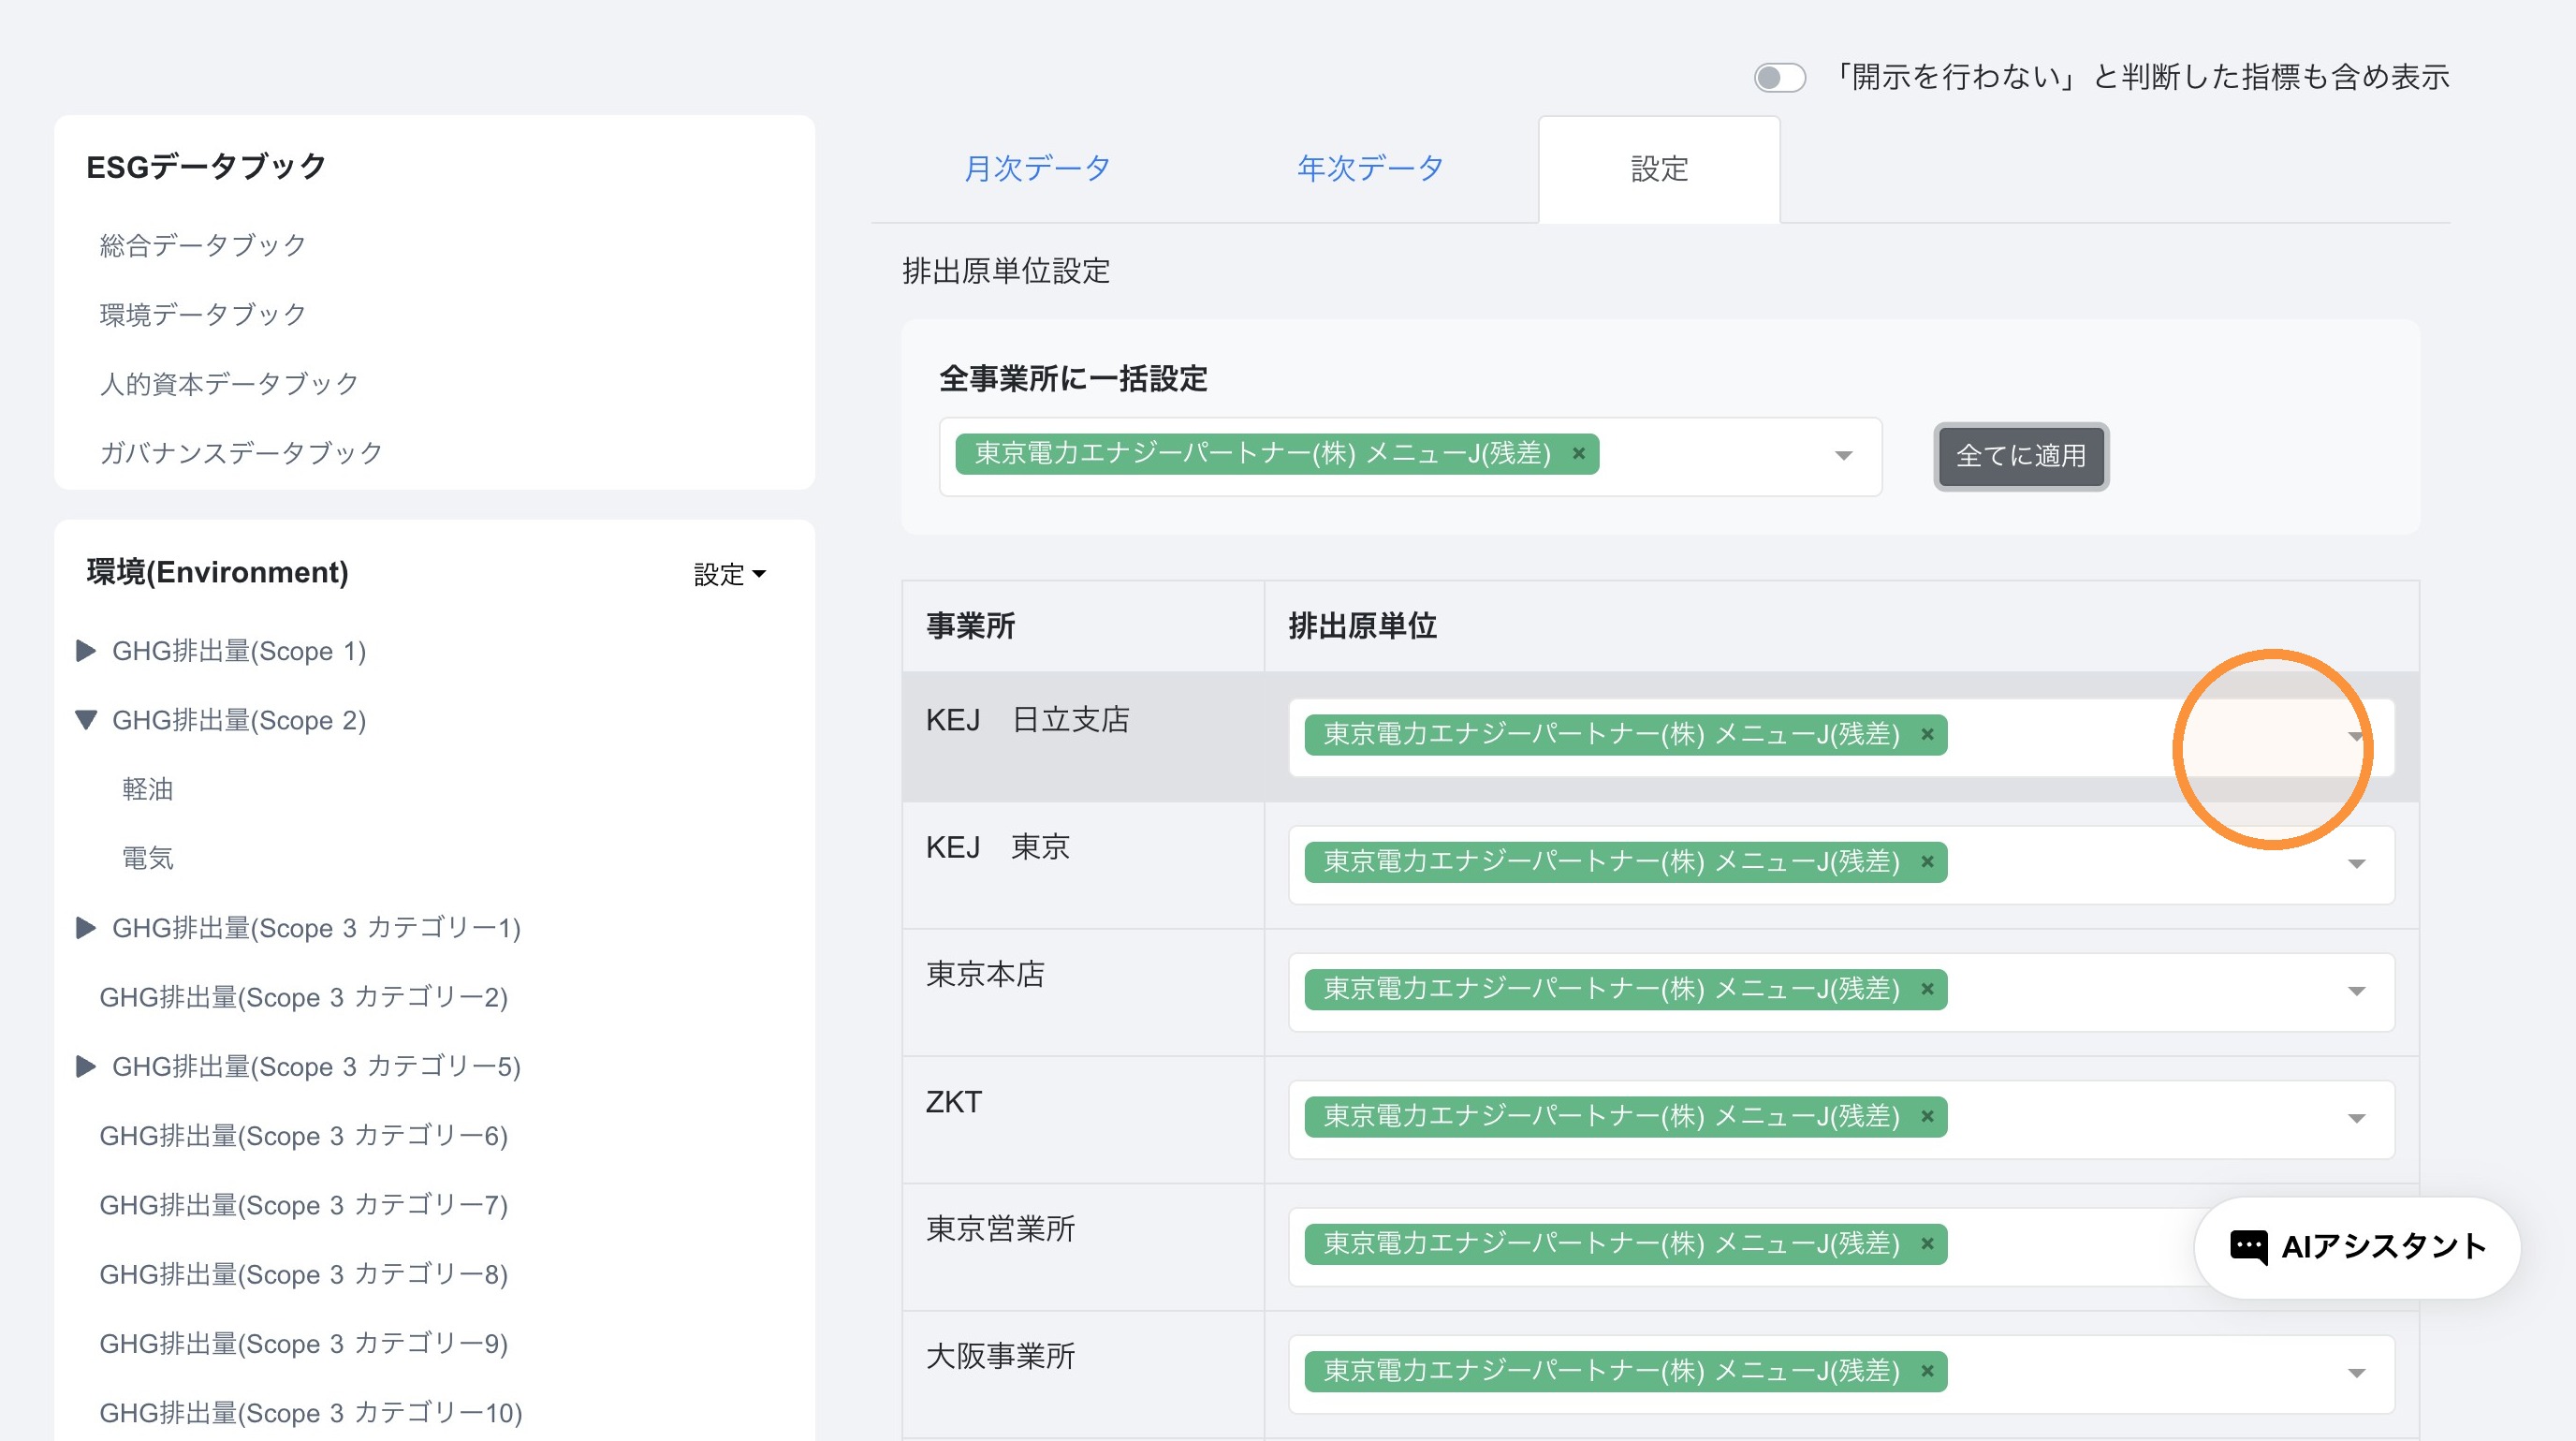Viewport: 2576px width, 1441px height.
Task: Select GHG排出量(Scope 3 カテゴリー6)
Action: [304, 1136]
